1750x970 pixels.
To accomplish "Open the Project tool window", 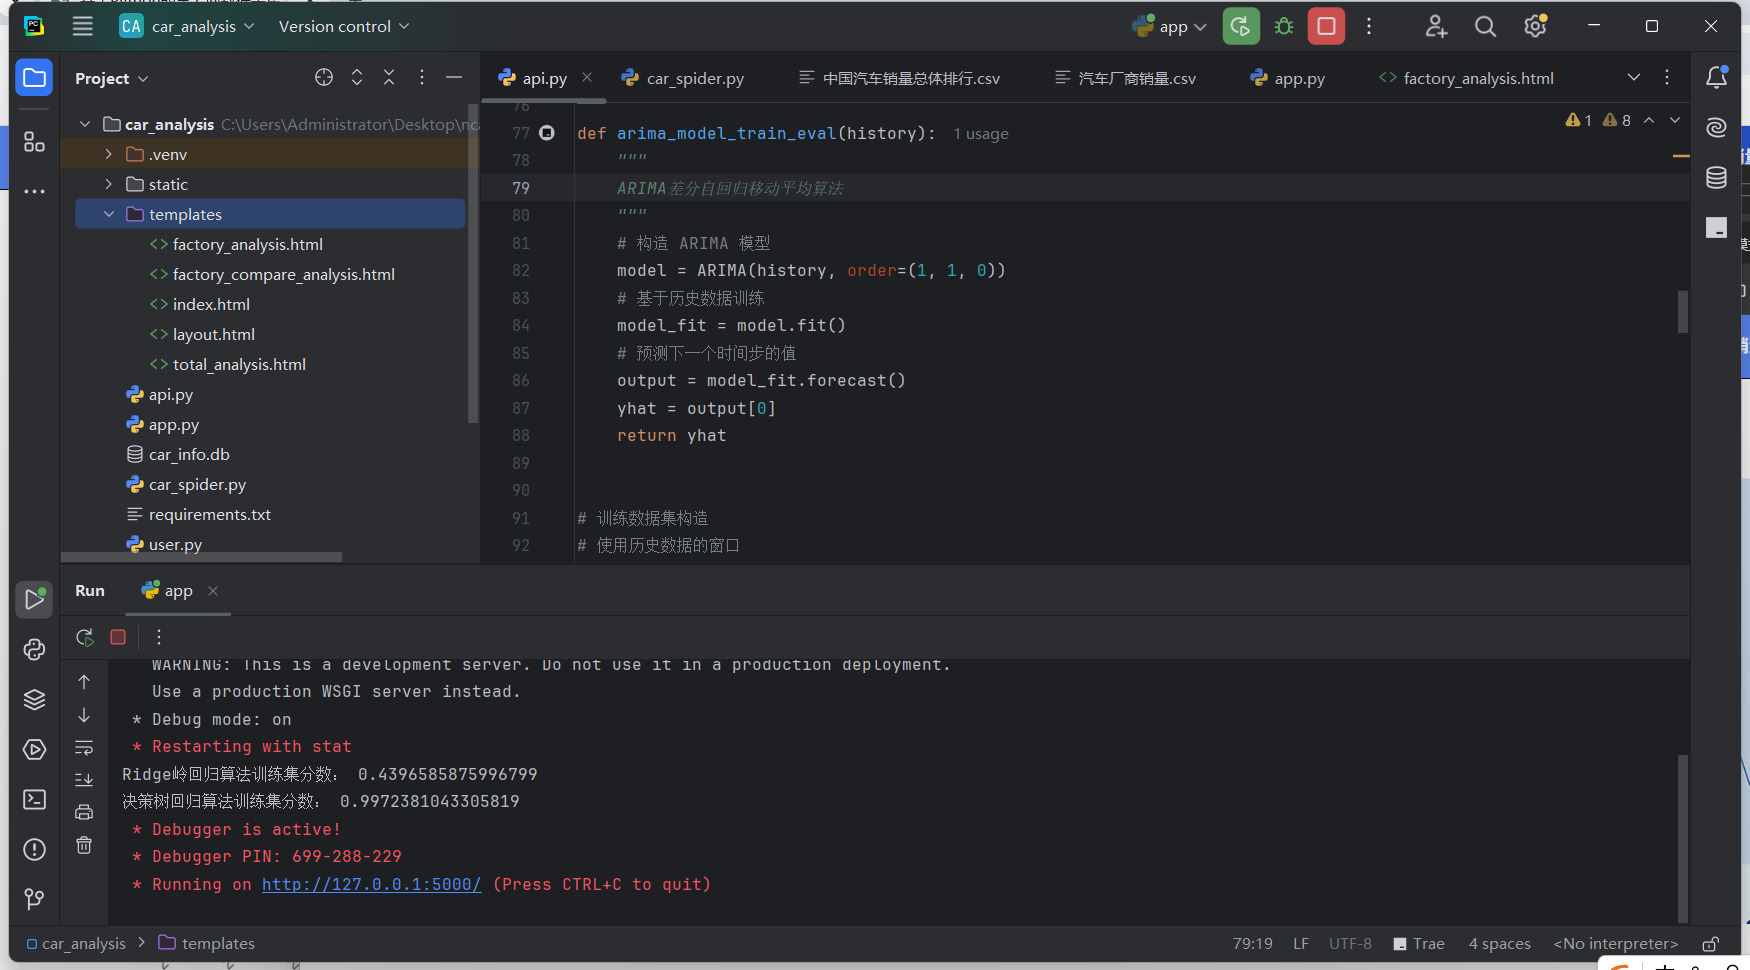I will point(34,78).
